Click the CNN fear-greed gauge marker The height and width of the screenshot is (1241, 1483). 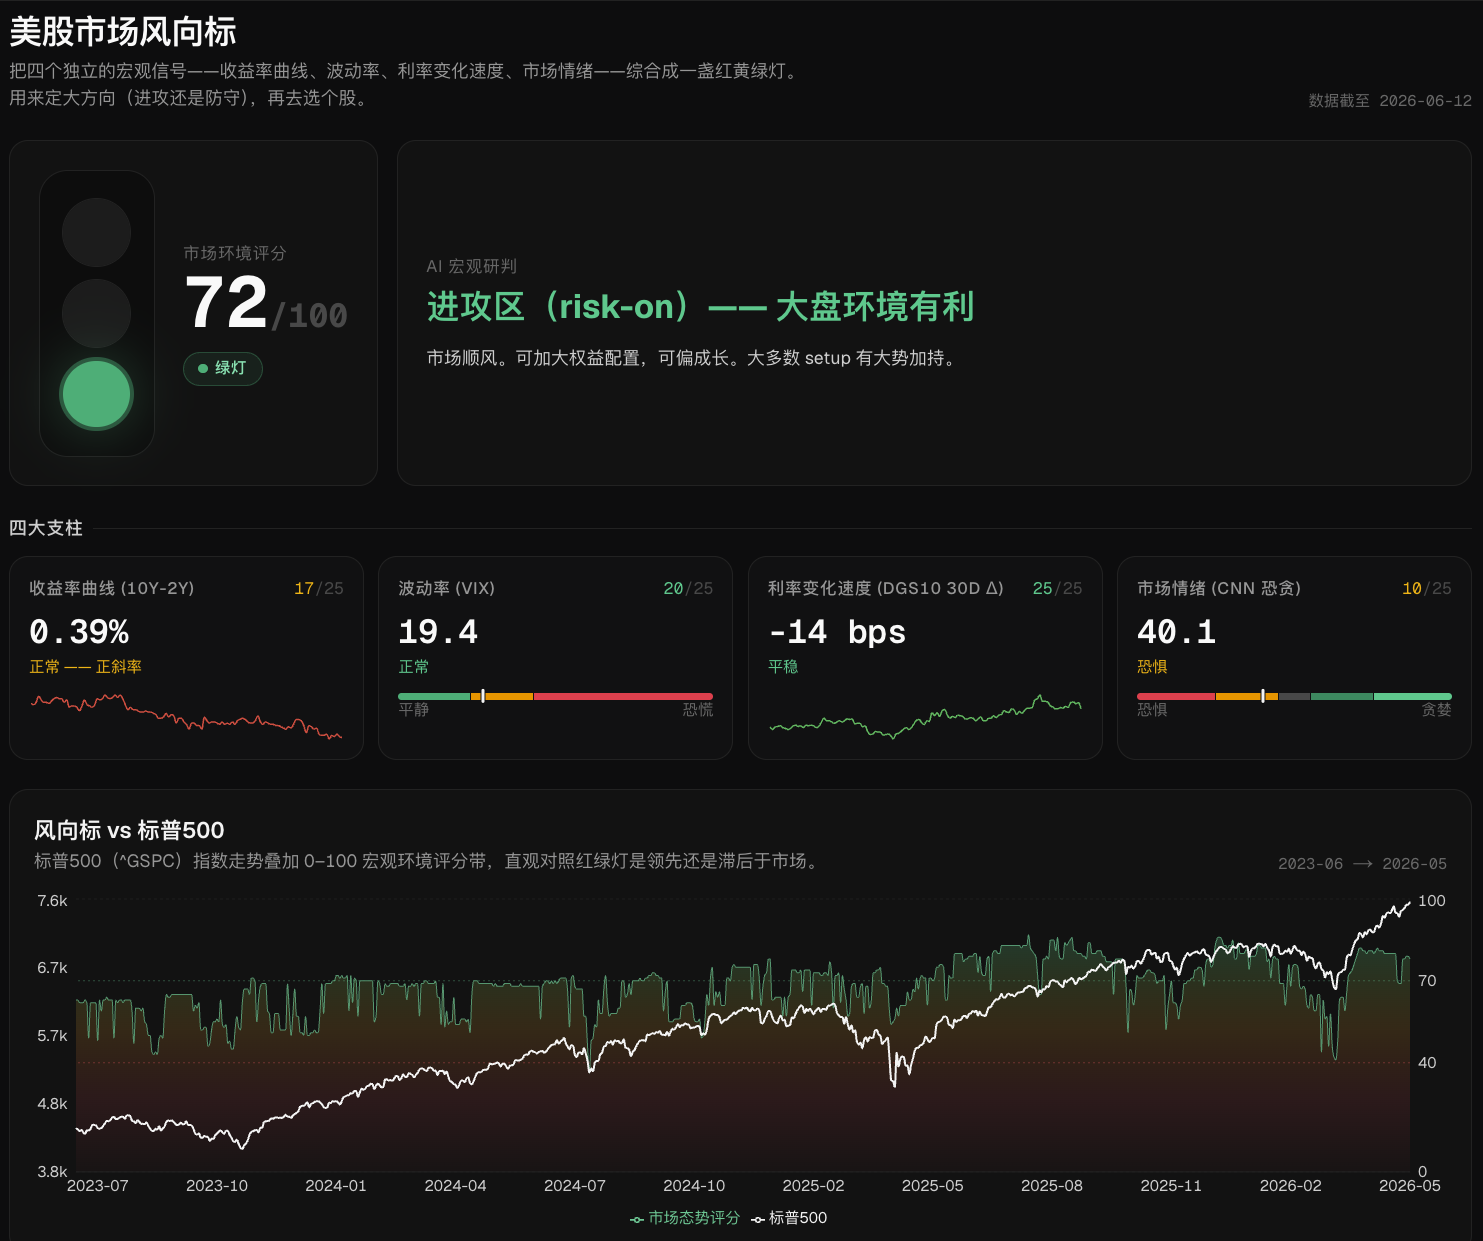[1263, 696]
